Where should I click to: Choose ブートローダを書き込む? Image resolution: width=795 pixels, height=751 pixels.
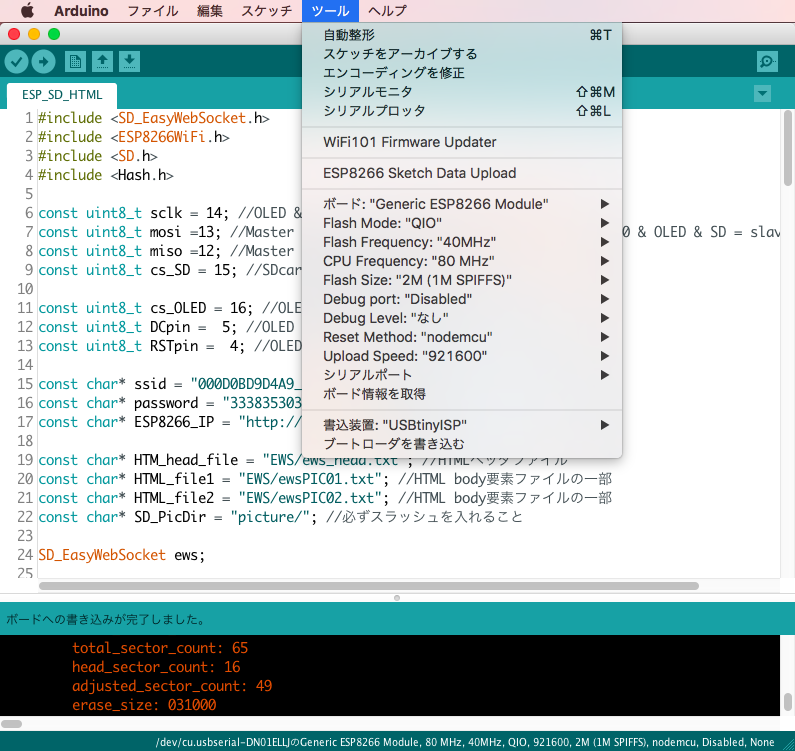pos(462,444)
